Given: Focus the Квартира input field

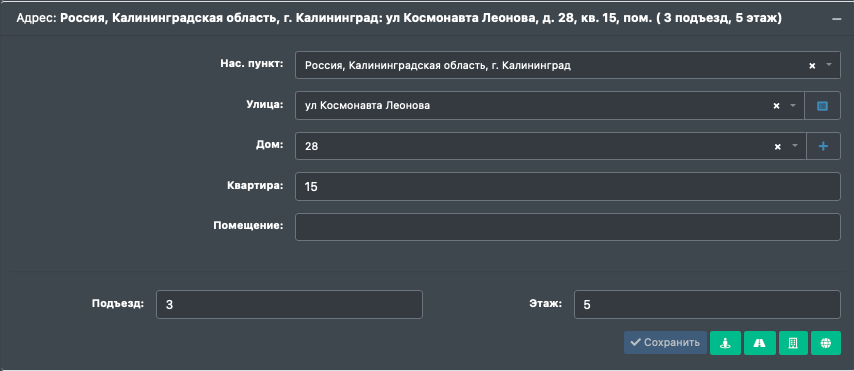Looking at the screenshot, I should pyautogui.click(x=568, y=186).
